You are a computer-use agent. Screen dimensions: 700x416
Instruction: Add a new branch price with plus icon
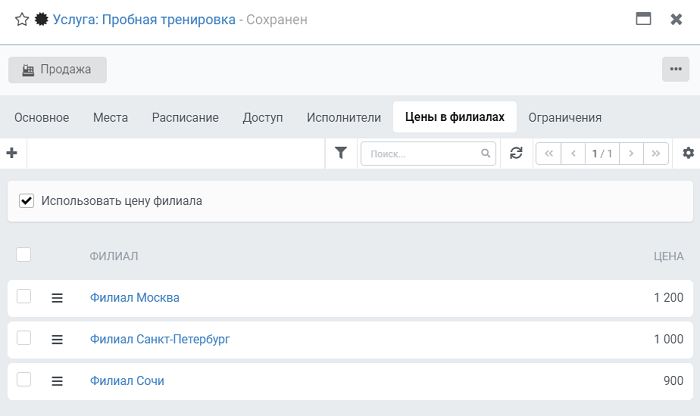(x=12, y=153)
